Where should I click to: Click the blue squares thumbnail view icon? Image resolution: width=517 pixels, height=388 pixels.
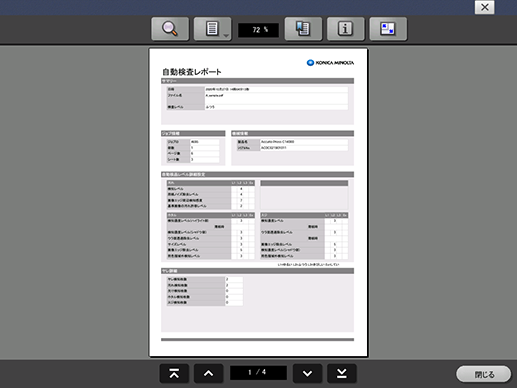[x=388, y=29]
